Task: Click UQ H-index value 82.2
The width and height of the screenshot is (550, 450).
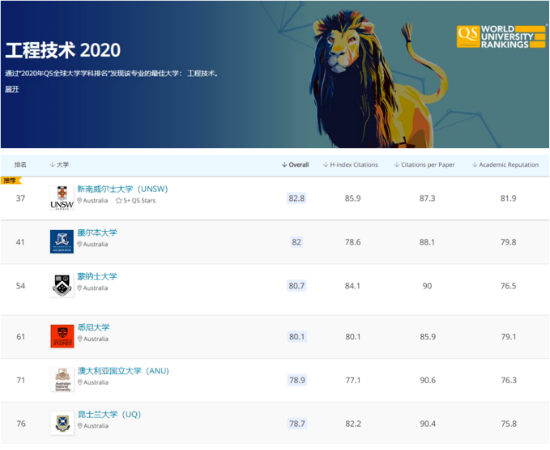Action: 353,424
